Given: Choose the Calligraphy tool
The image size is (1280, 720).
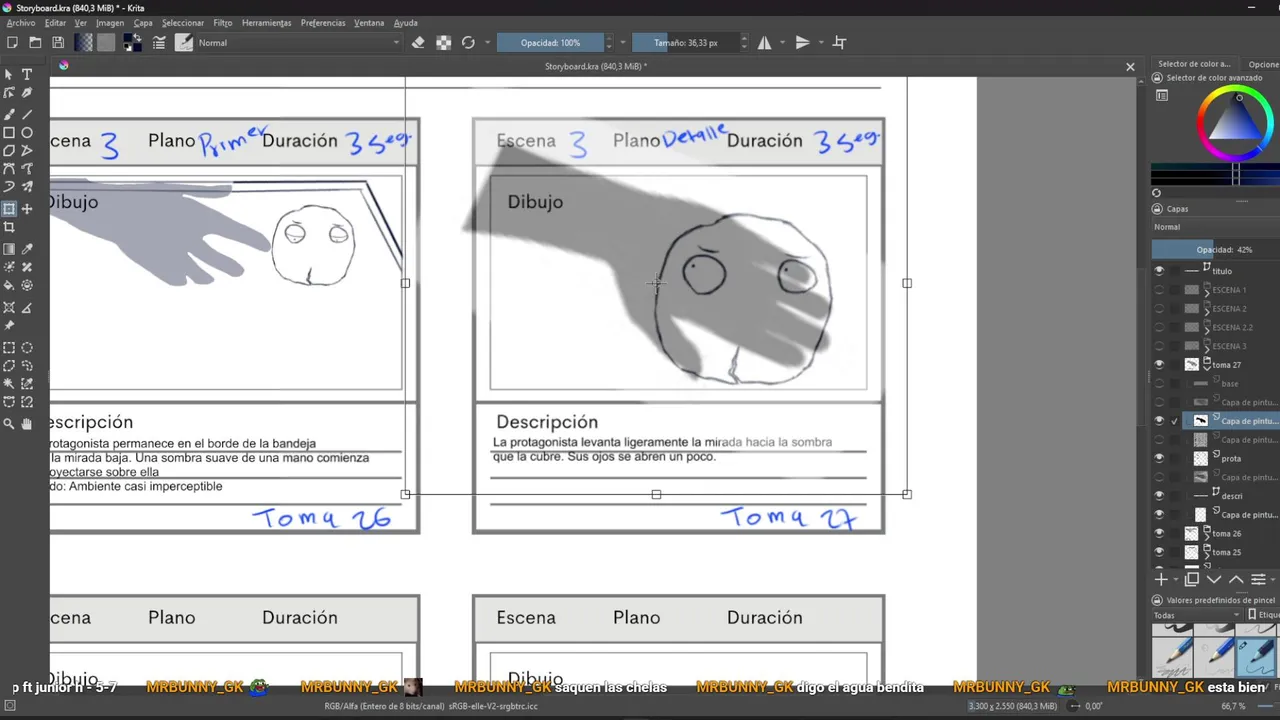Looking at the screenshot, I should [x=27, y=93].
